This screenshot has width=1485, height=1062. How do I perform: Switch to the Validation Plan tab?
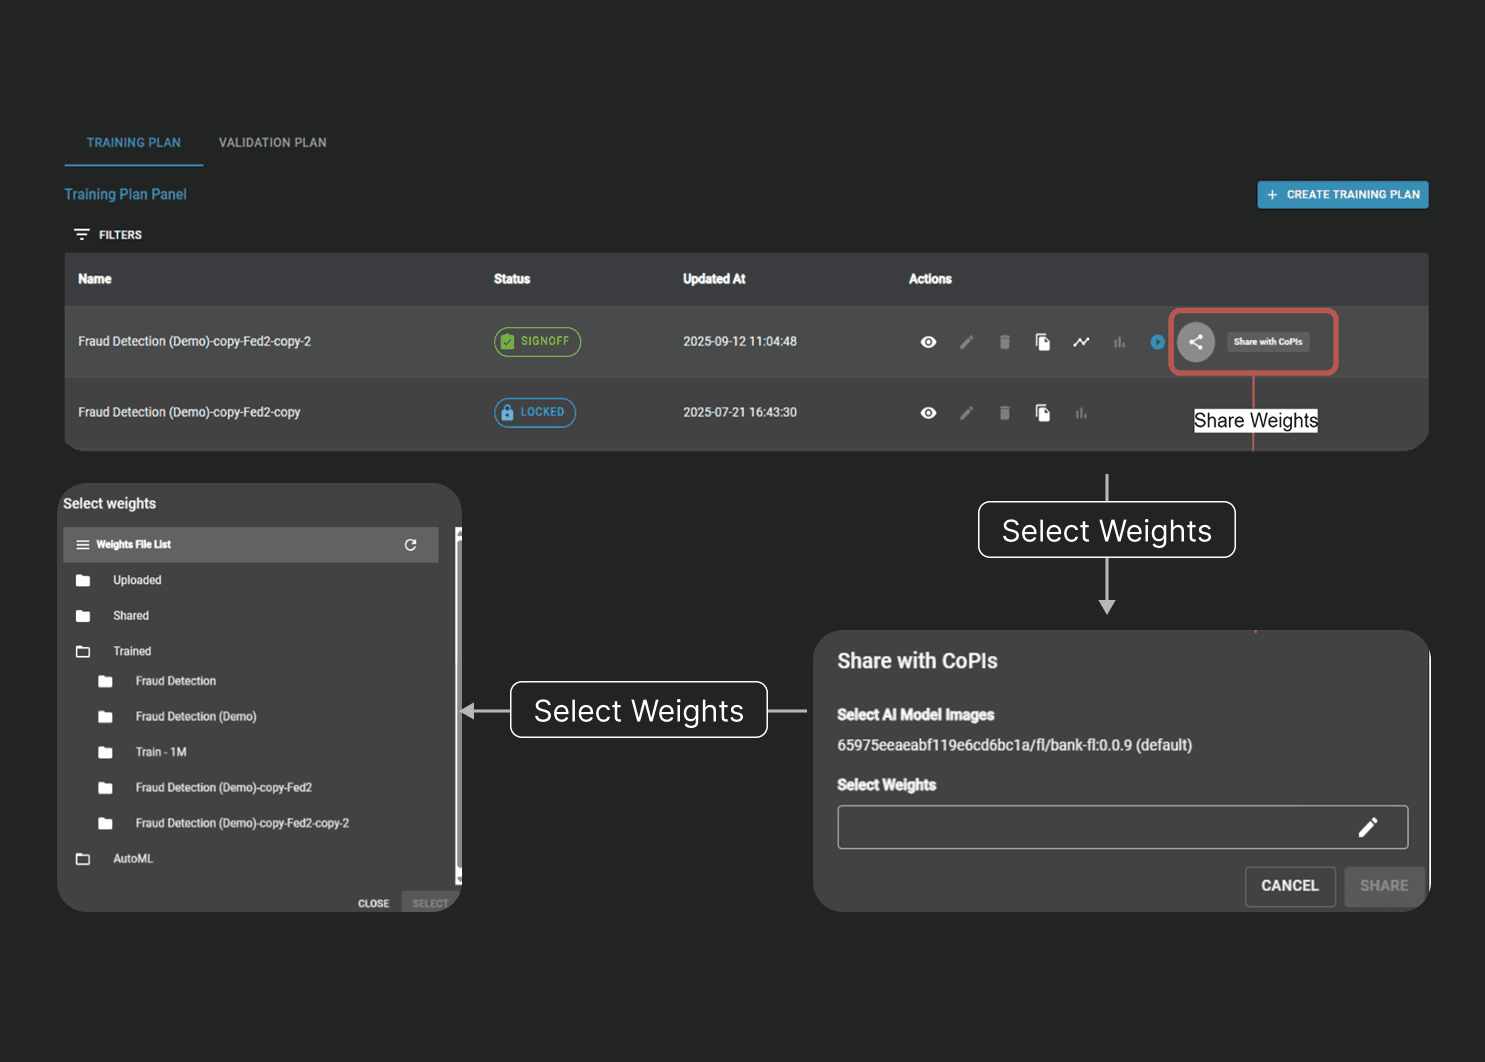tap(272, 143)
